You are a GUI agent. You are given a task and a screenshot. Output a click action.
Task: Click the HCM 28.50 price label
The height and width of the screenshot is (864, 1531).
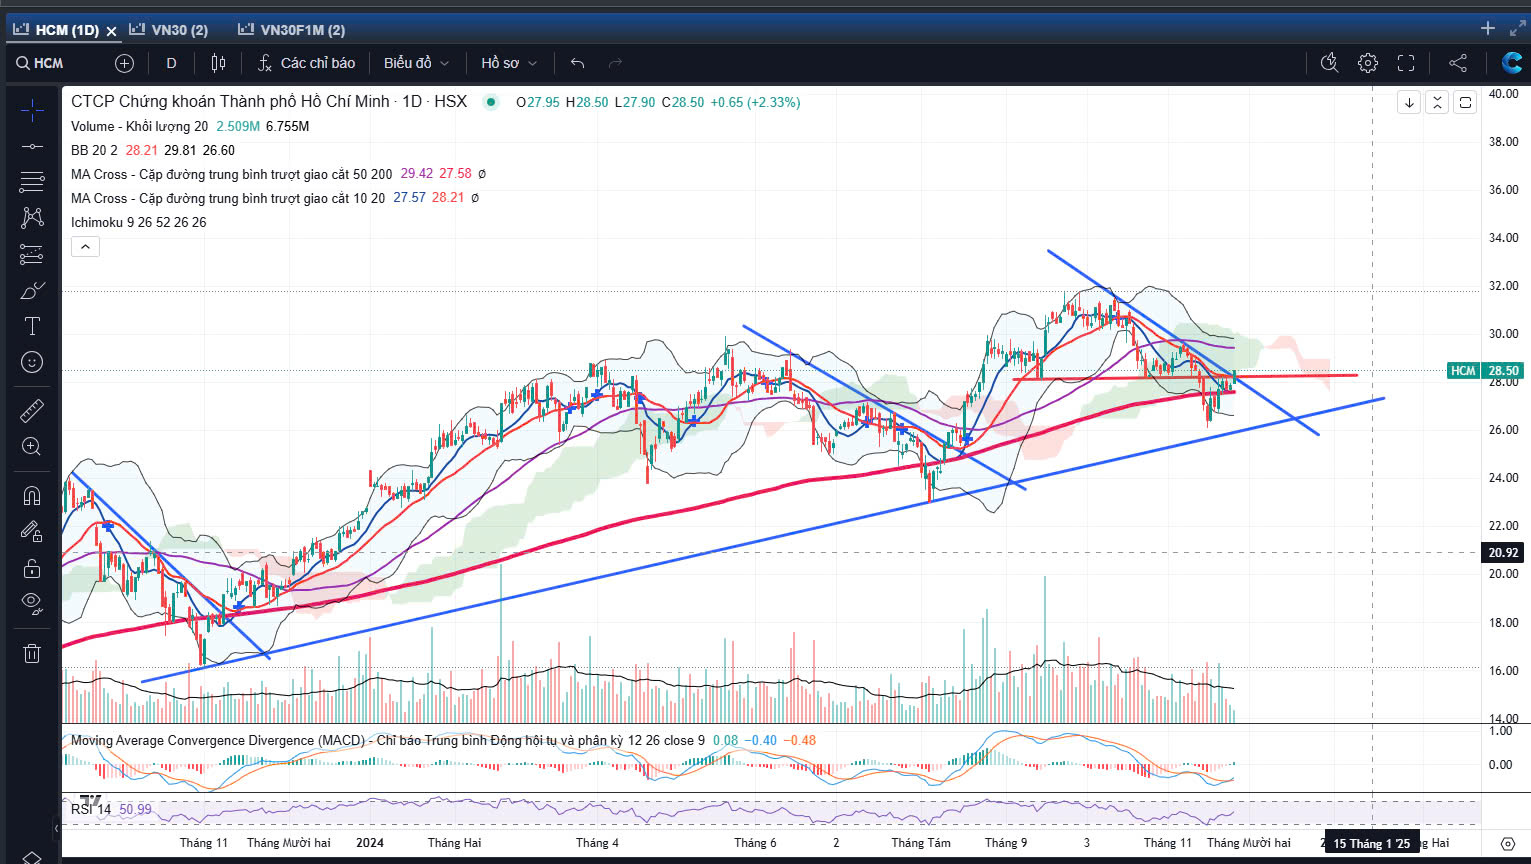[x=1485, y=370]
